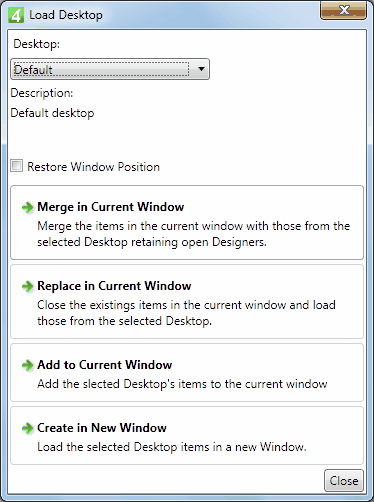Click the green arrow beside Create in New Window

tap(28, 428)
